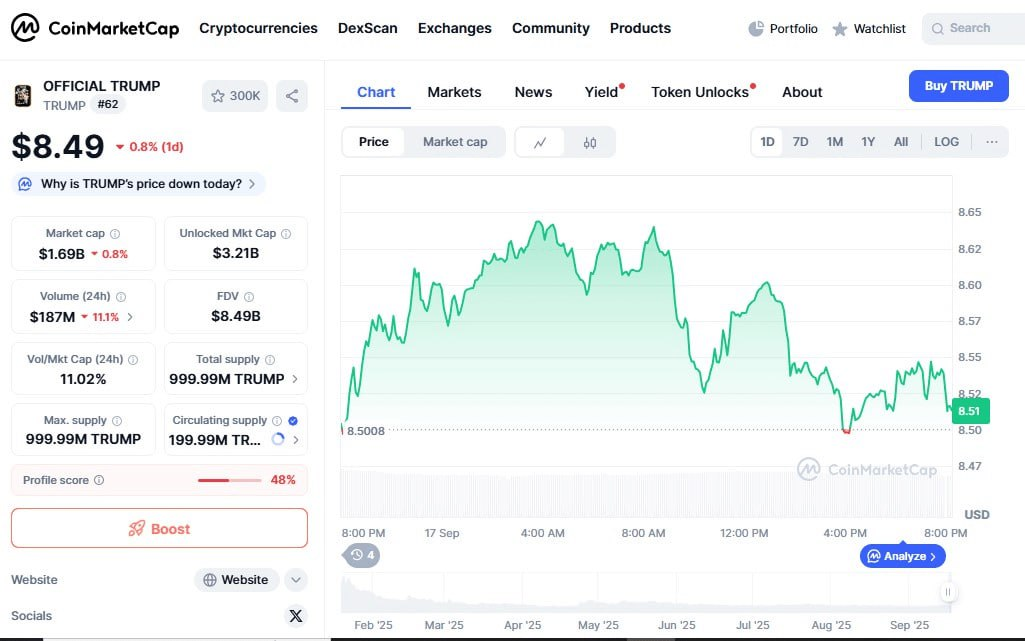This screenshot has height=641, width=1025.
Task: Click the Portfolio pie icon
Action: pos(756,29)
